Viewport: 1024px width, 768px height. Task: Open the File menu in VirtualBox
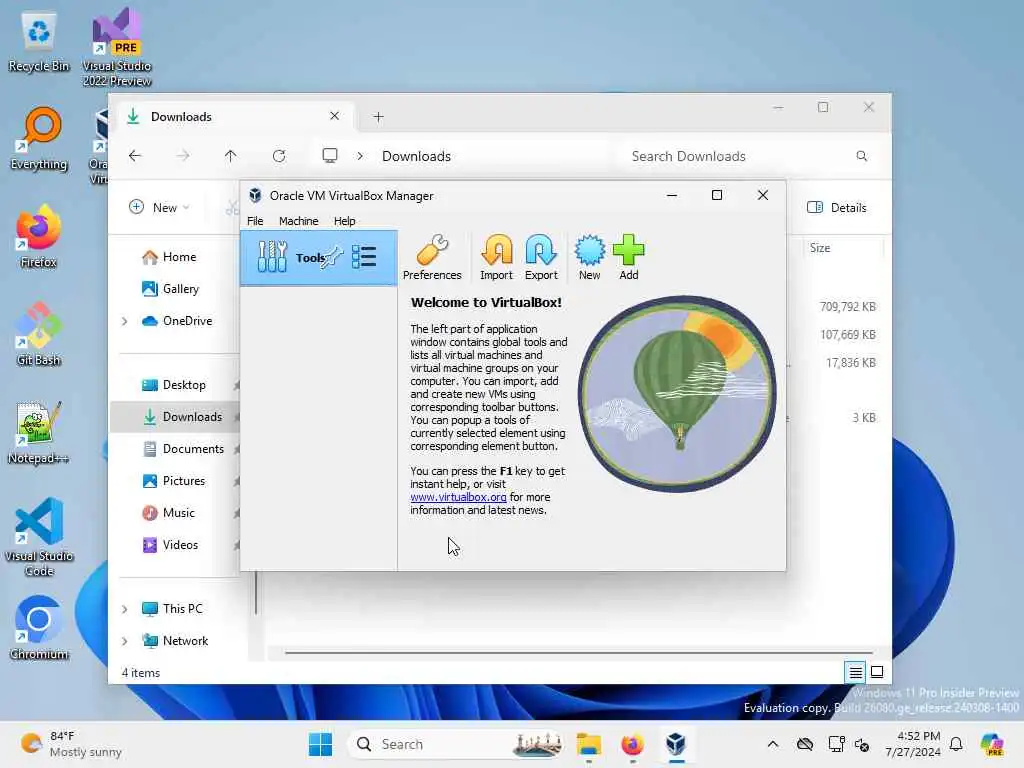click(255, 221)
